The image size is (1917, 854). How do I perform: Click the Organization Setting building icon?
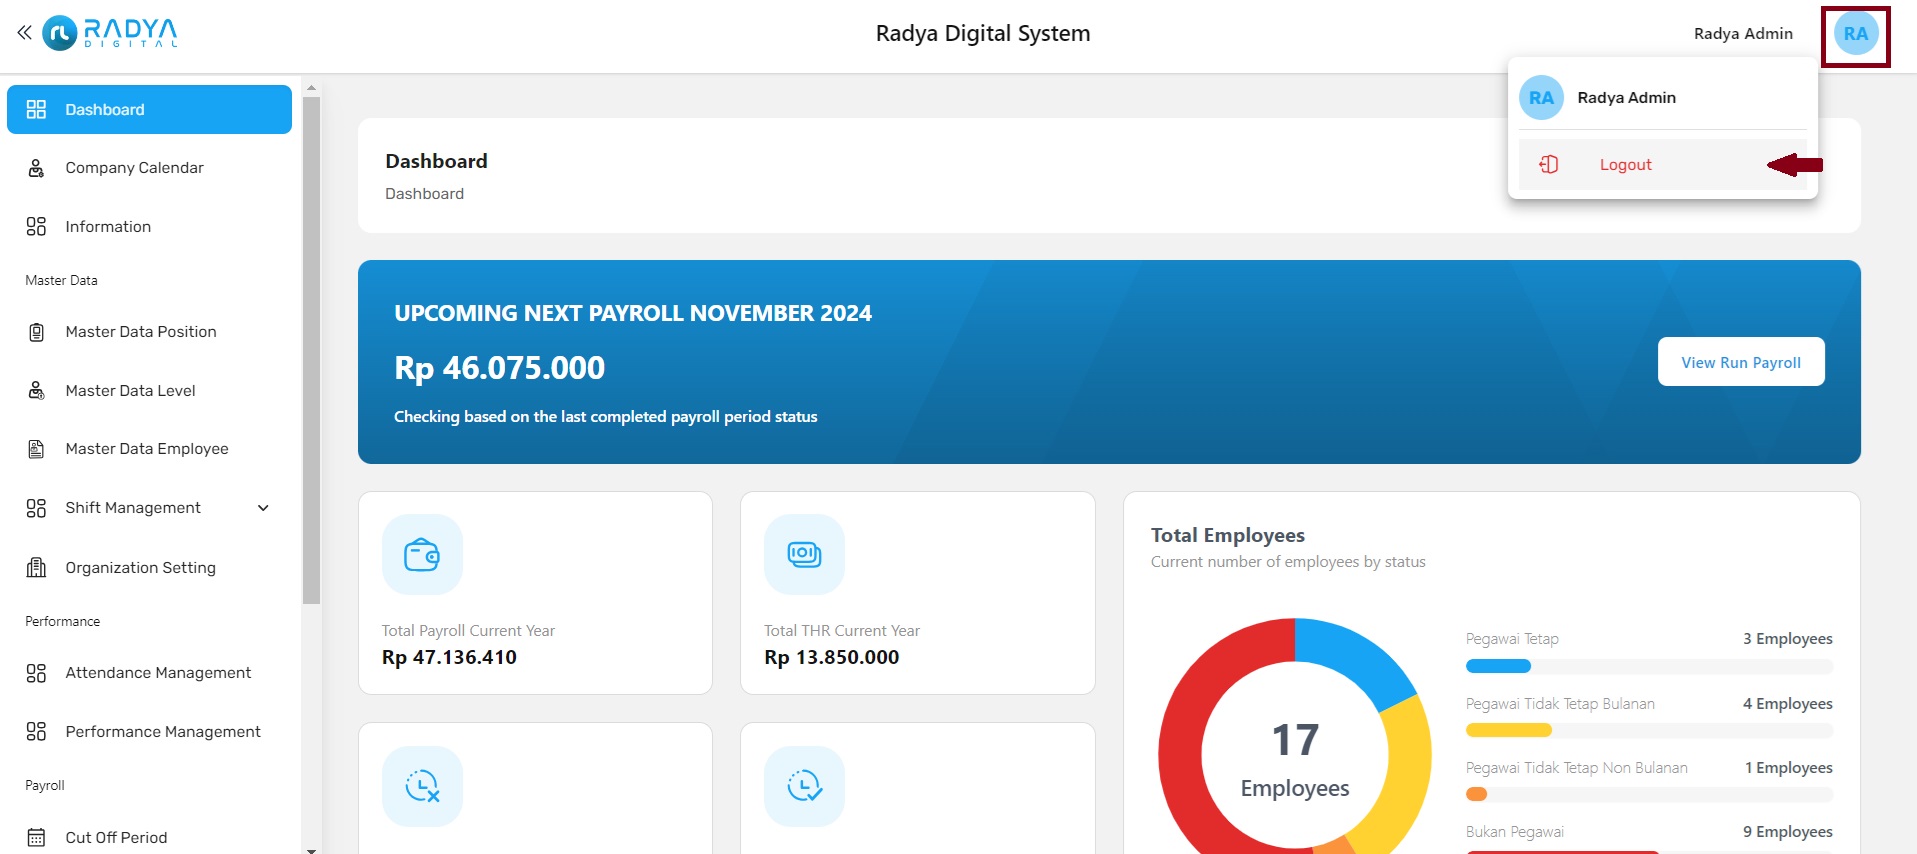[37, 568]
